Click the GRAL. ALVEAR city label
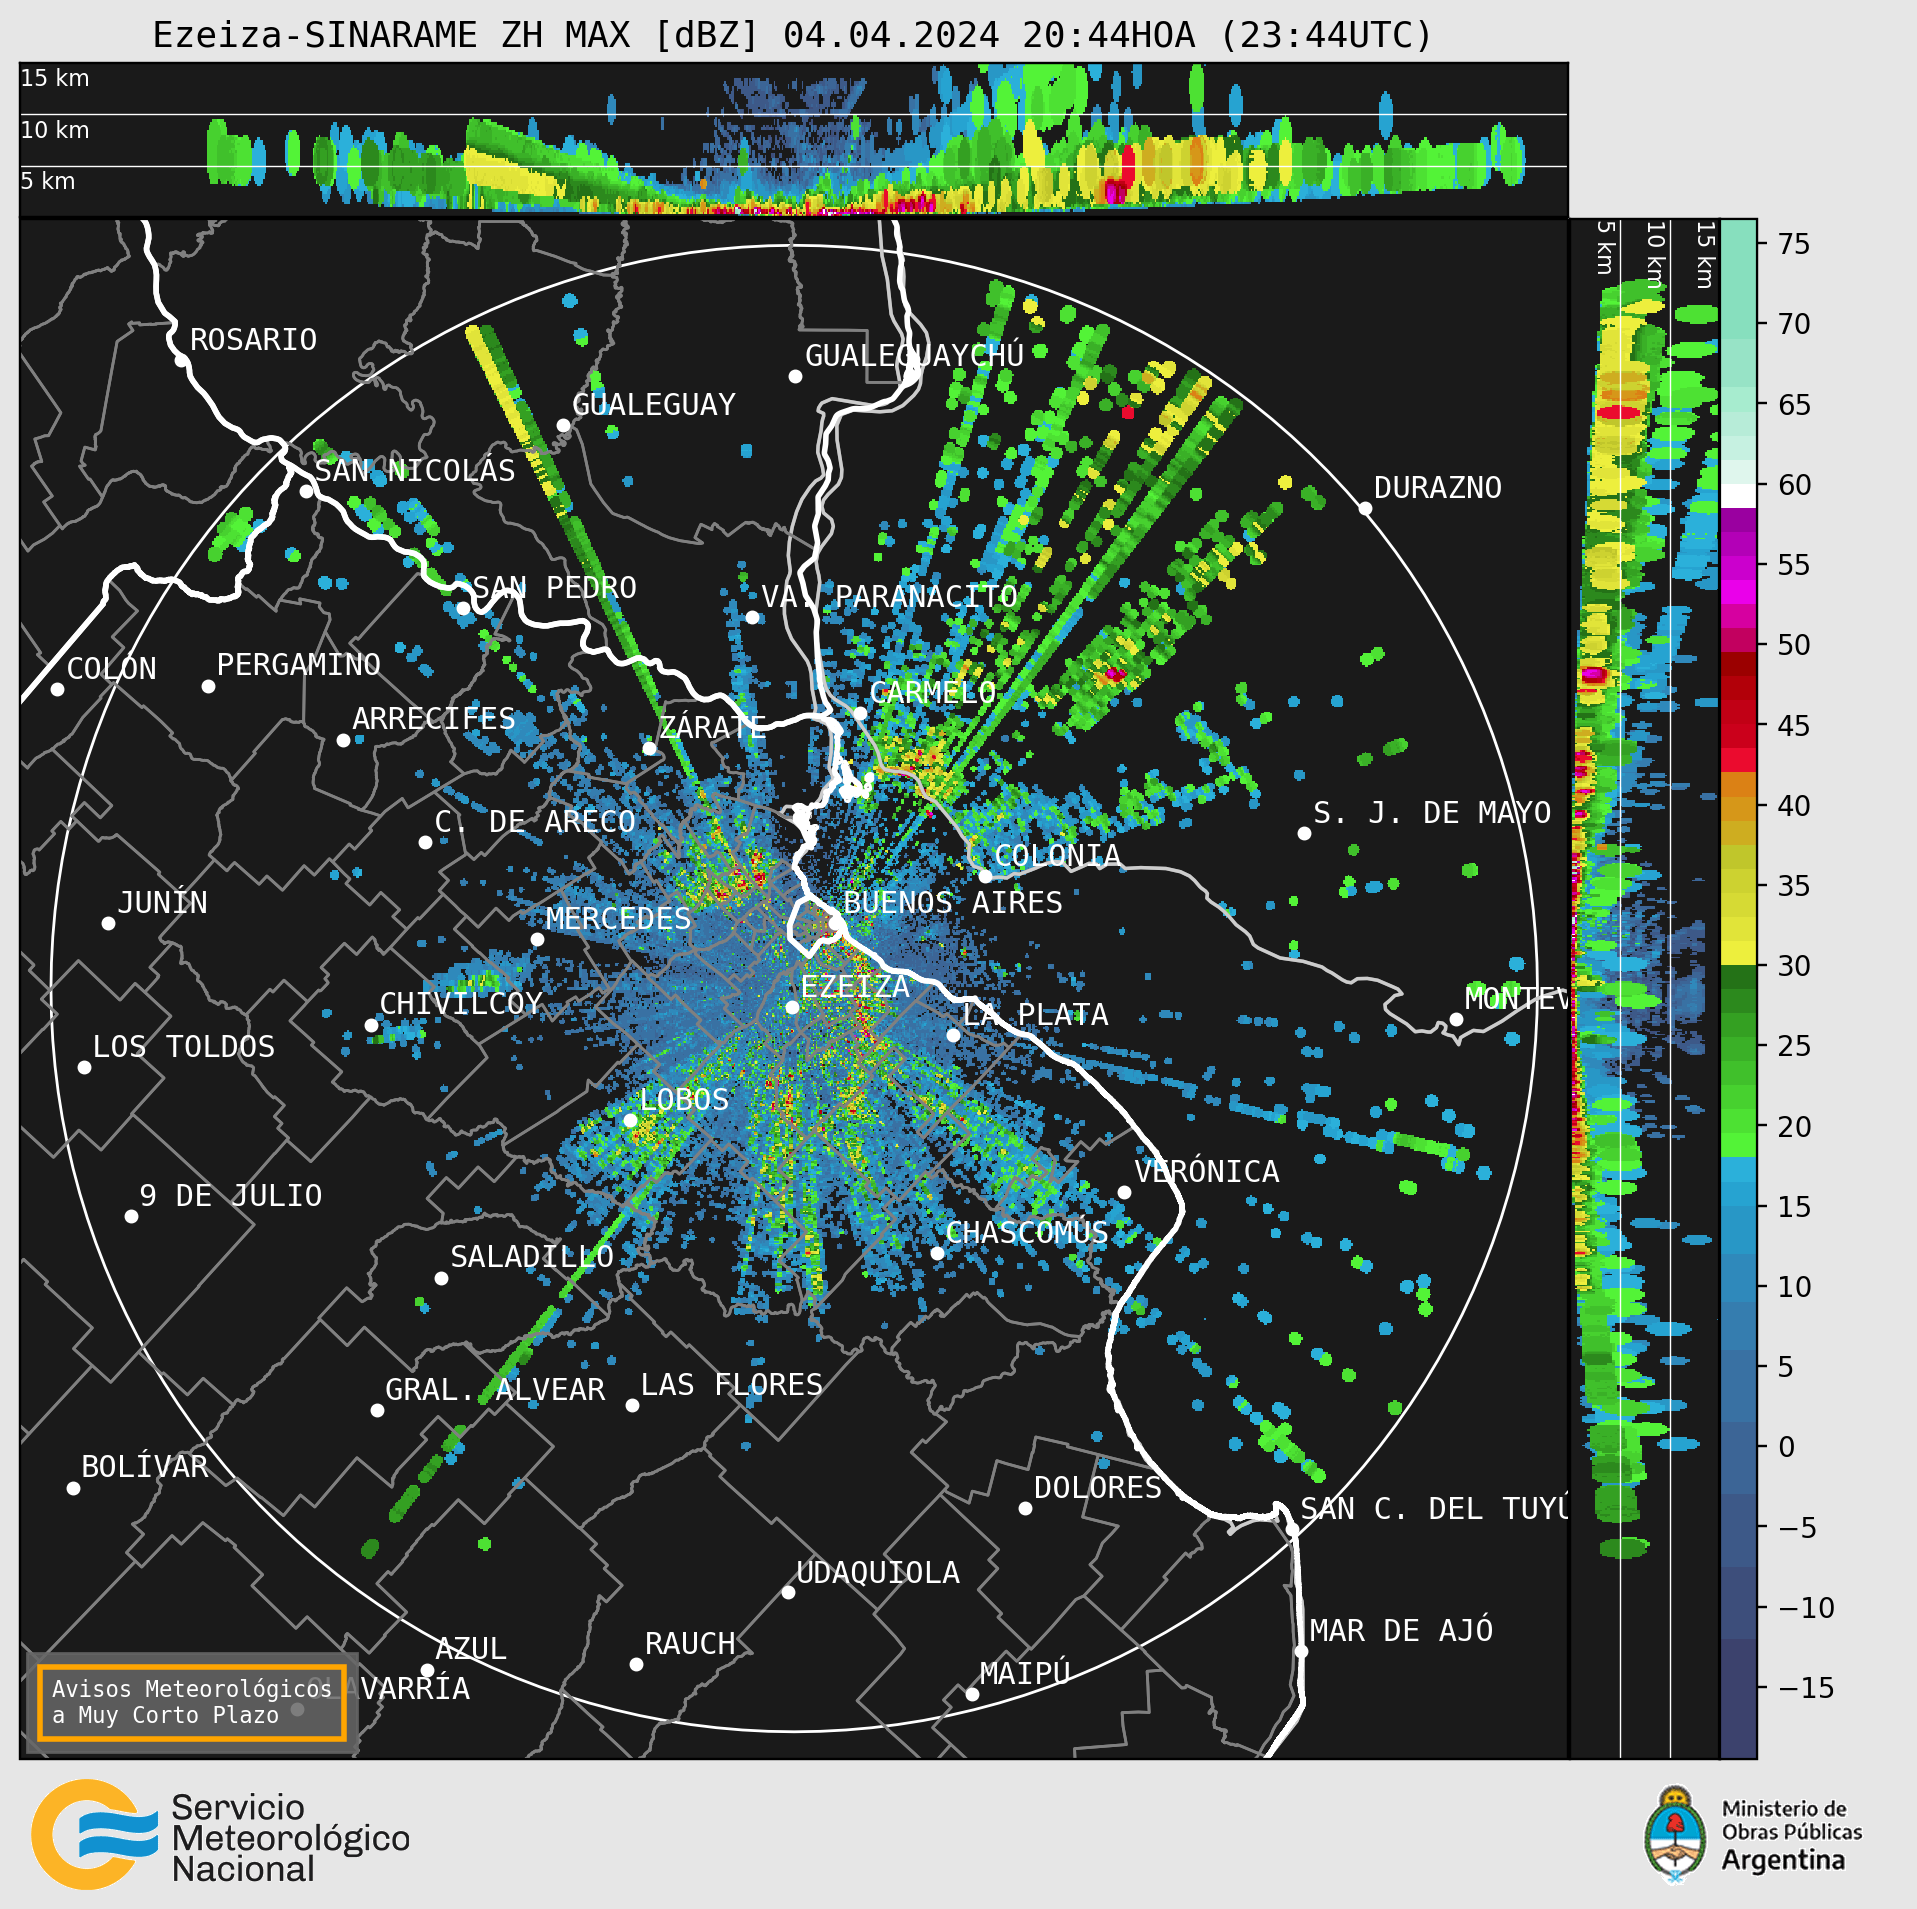The height and width of the screenshot is (1909, 1917). coord(495,1390)
